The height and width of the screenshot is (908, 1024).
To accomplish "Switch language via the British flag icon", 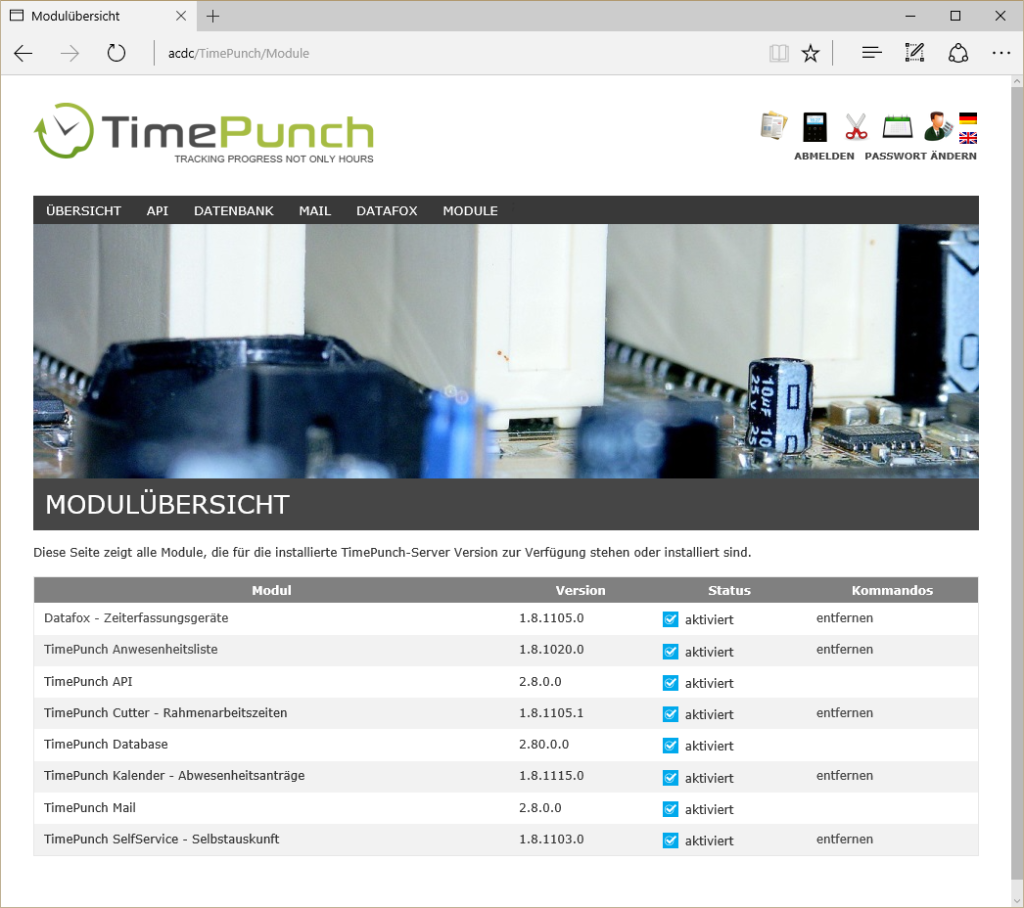I will click(x=967, y=140).
